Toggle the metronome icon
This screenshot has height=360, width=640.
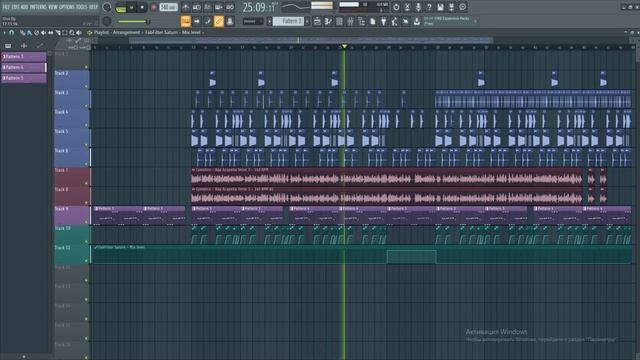coord(186,7)
